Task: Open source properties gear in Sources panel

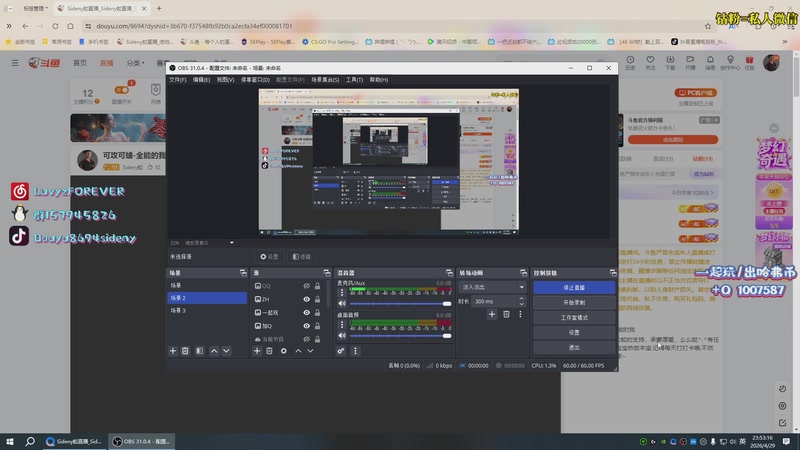Action: coord(284,351)
